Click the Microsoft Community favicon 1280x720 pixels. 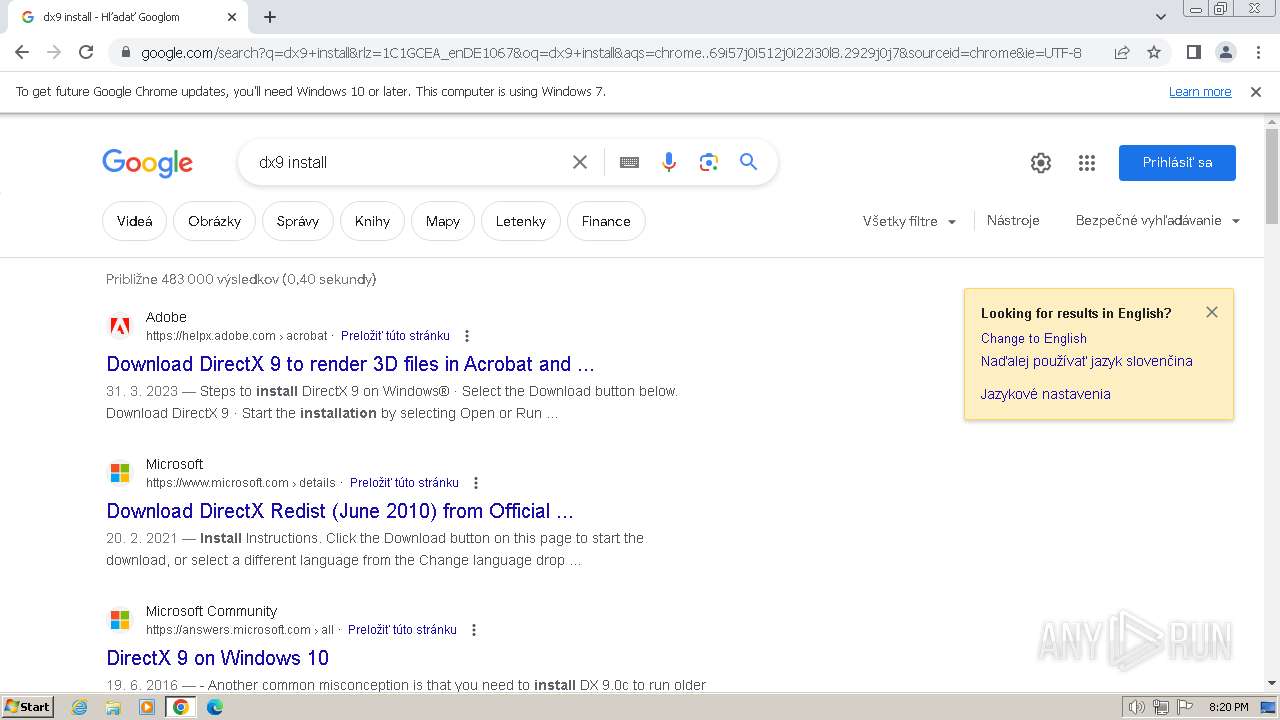pos(120,620)
